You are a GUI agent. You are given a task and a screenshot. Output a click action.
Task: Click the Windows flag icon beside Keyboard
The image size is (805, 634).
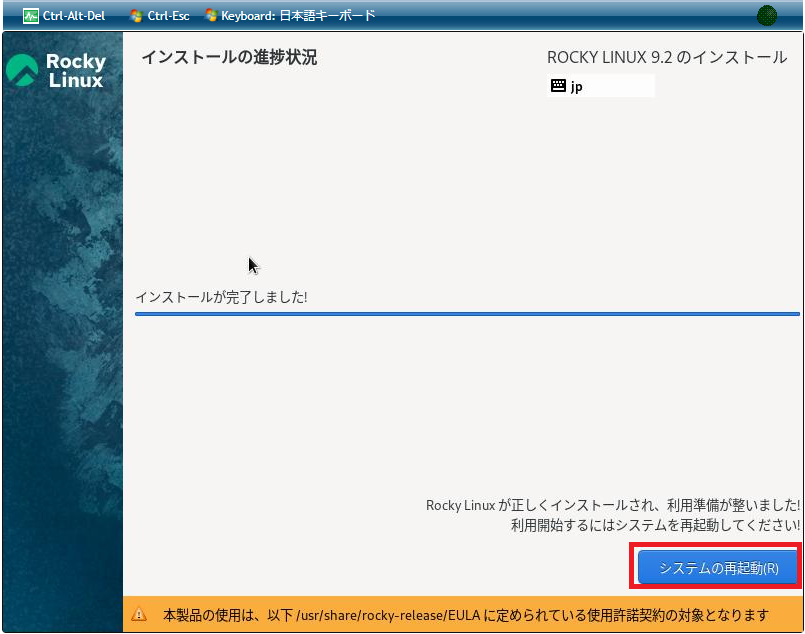click(211, 16)
